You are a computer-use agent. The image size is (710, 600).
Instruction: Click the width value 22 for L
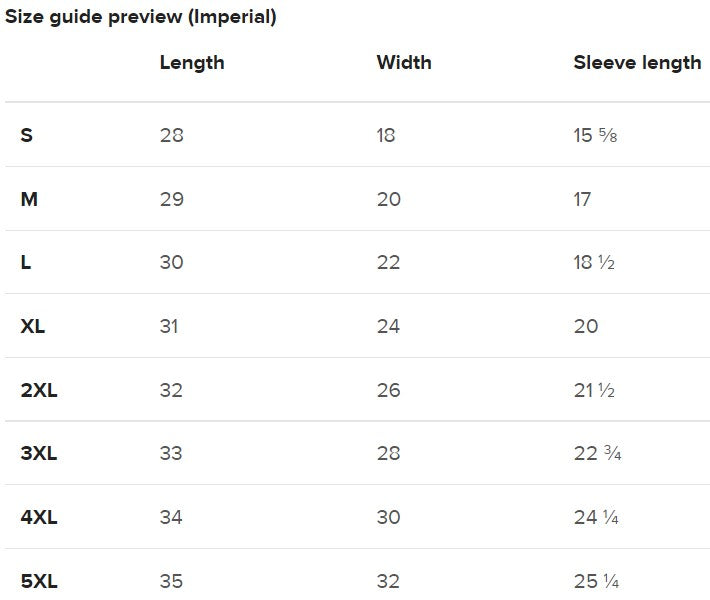[x=388, y=262]
